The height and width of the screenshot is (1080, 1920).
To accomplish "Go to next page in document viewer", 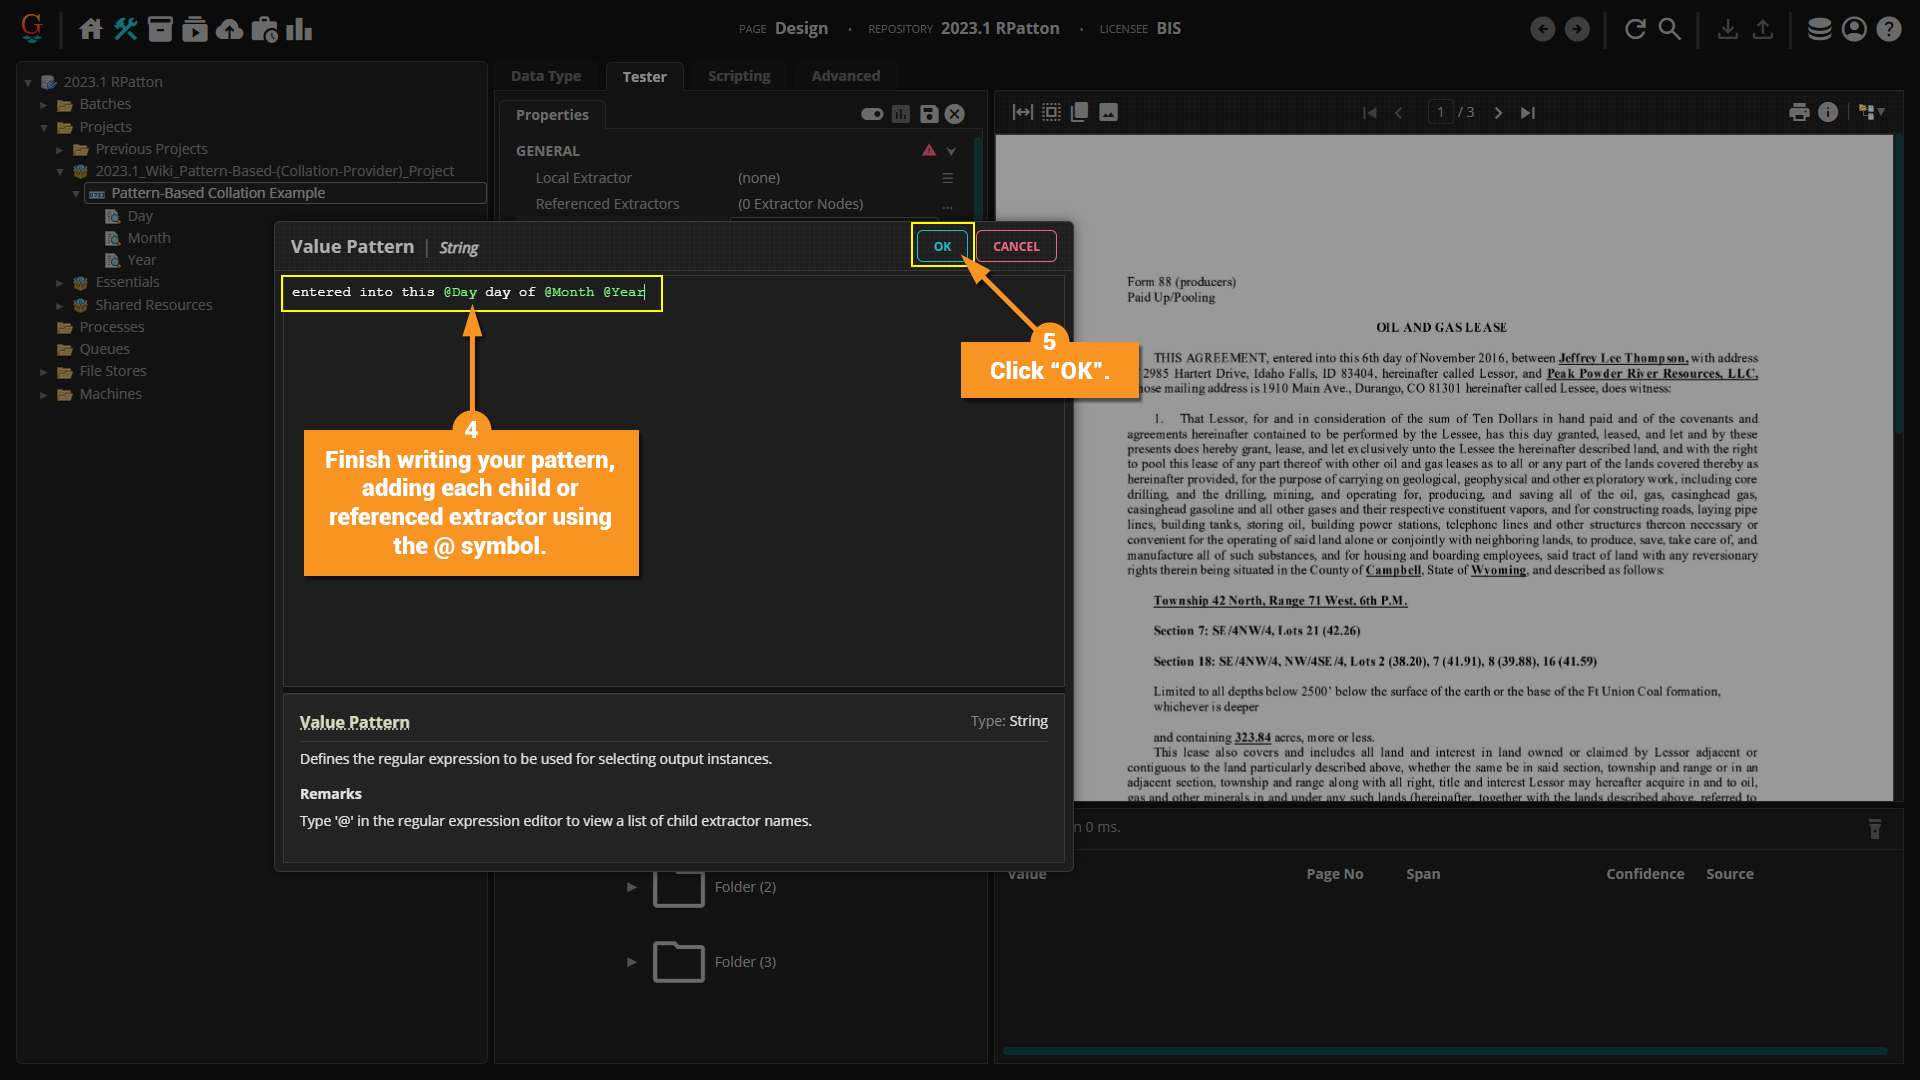I will 1498,113.
